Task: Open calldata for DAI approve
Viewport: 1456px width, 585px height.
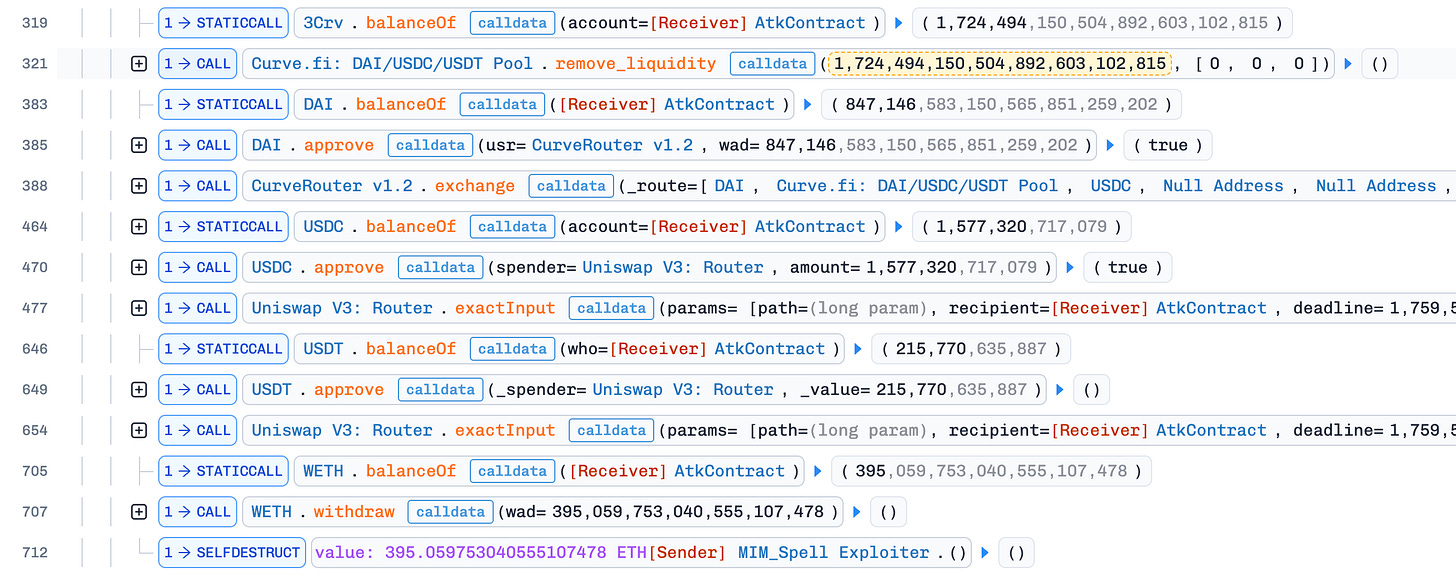Action: pos(430,145)
